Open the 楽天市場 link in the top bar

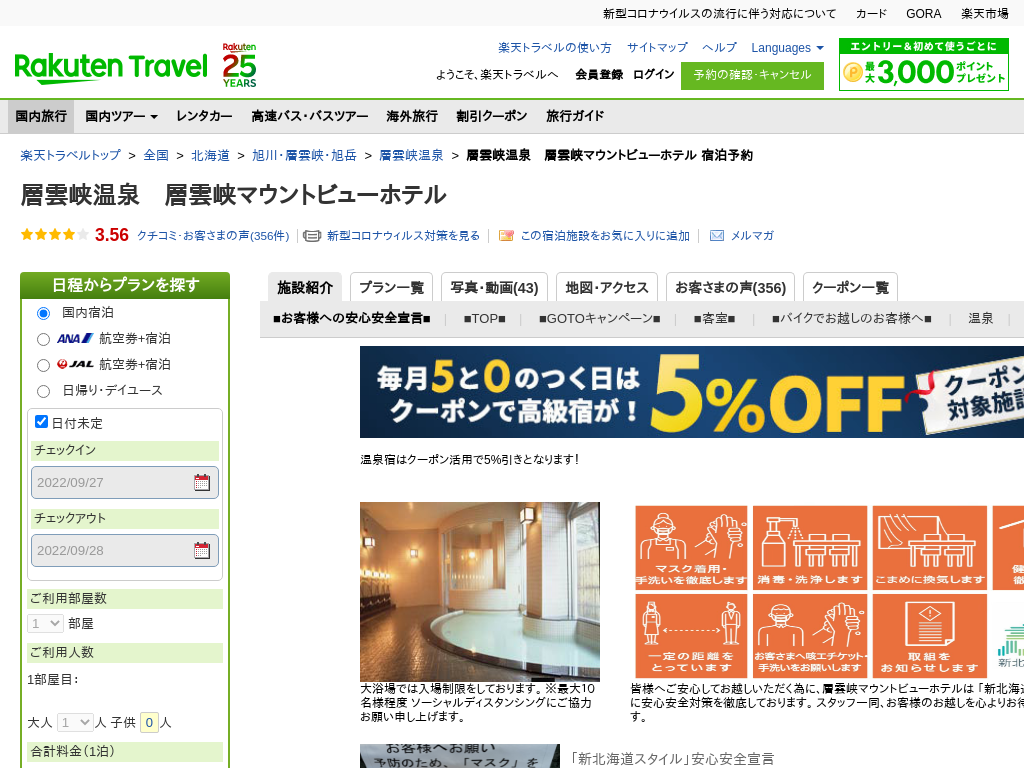click(985, 14)
